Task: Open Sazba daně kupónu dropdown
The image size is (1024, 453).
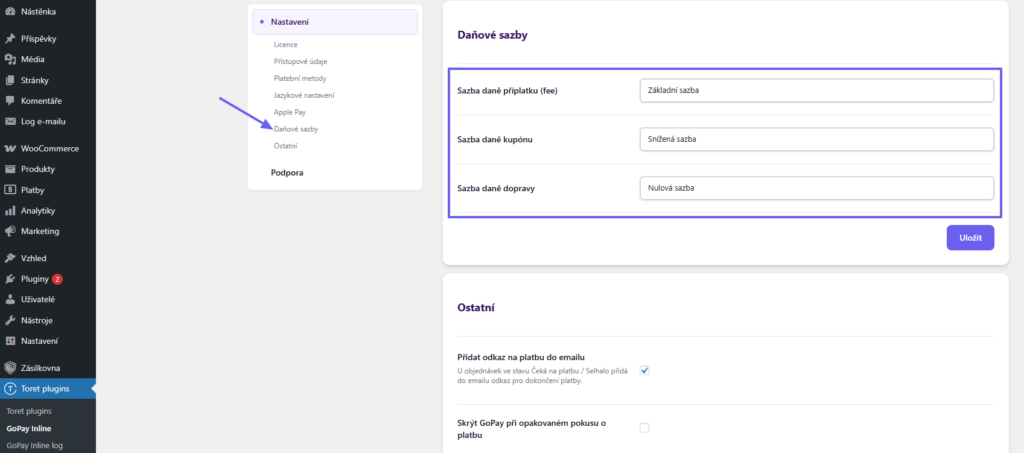Action: tap(817, 139)
